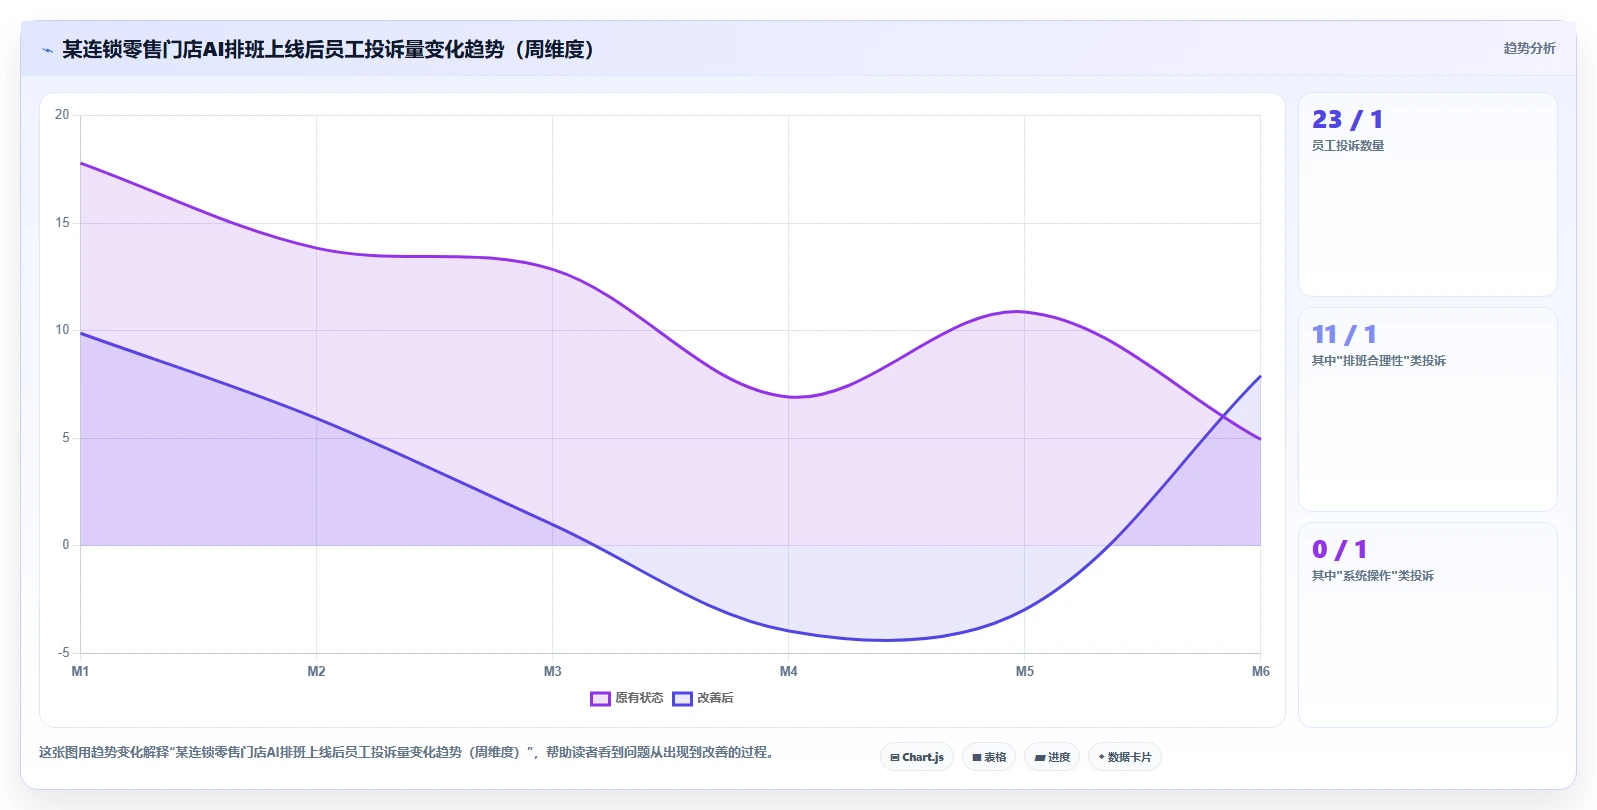
Task: Click the y-axis value 10
Action: click(62, 330)
